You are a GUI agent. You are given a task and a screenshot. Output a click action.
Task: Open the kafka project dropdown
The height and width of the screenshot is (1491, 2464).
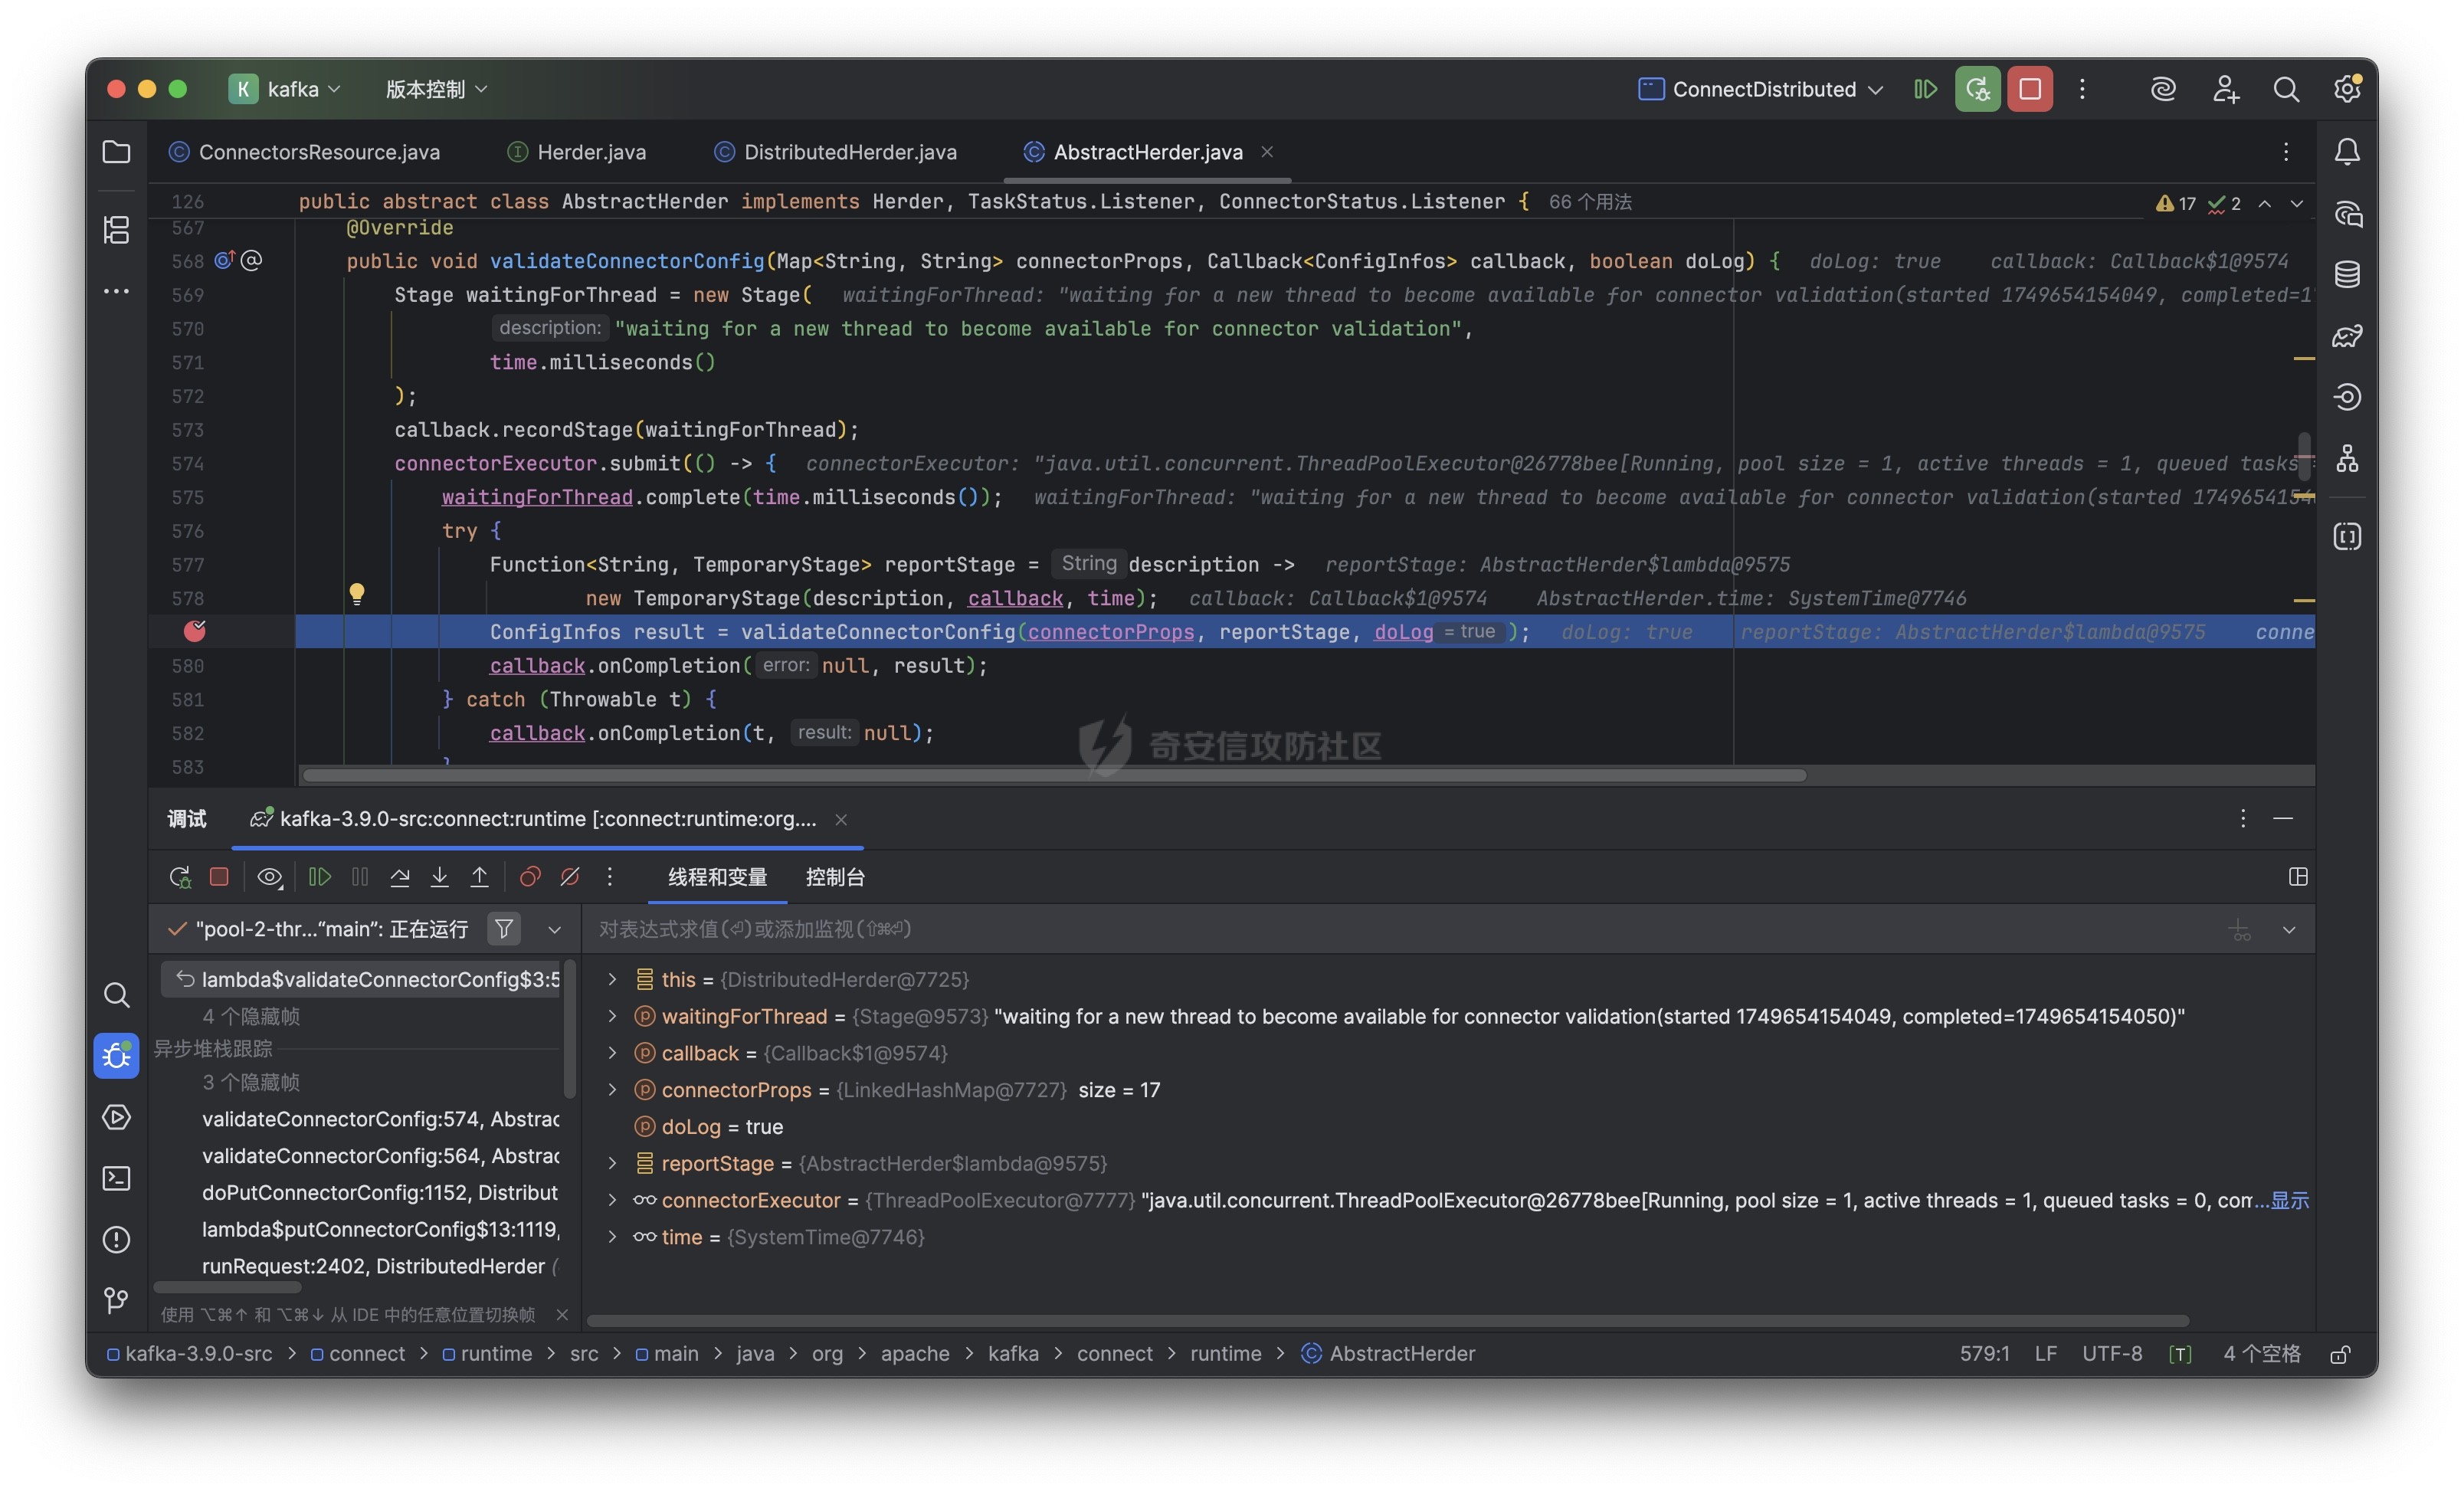[286, 89]
